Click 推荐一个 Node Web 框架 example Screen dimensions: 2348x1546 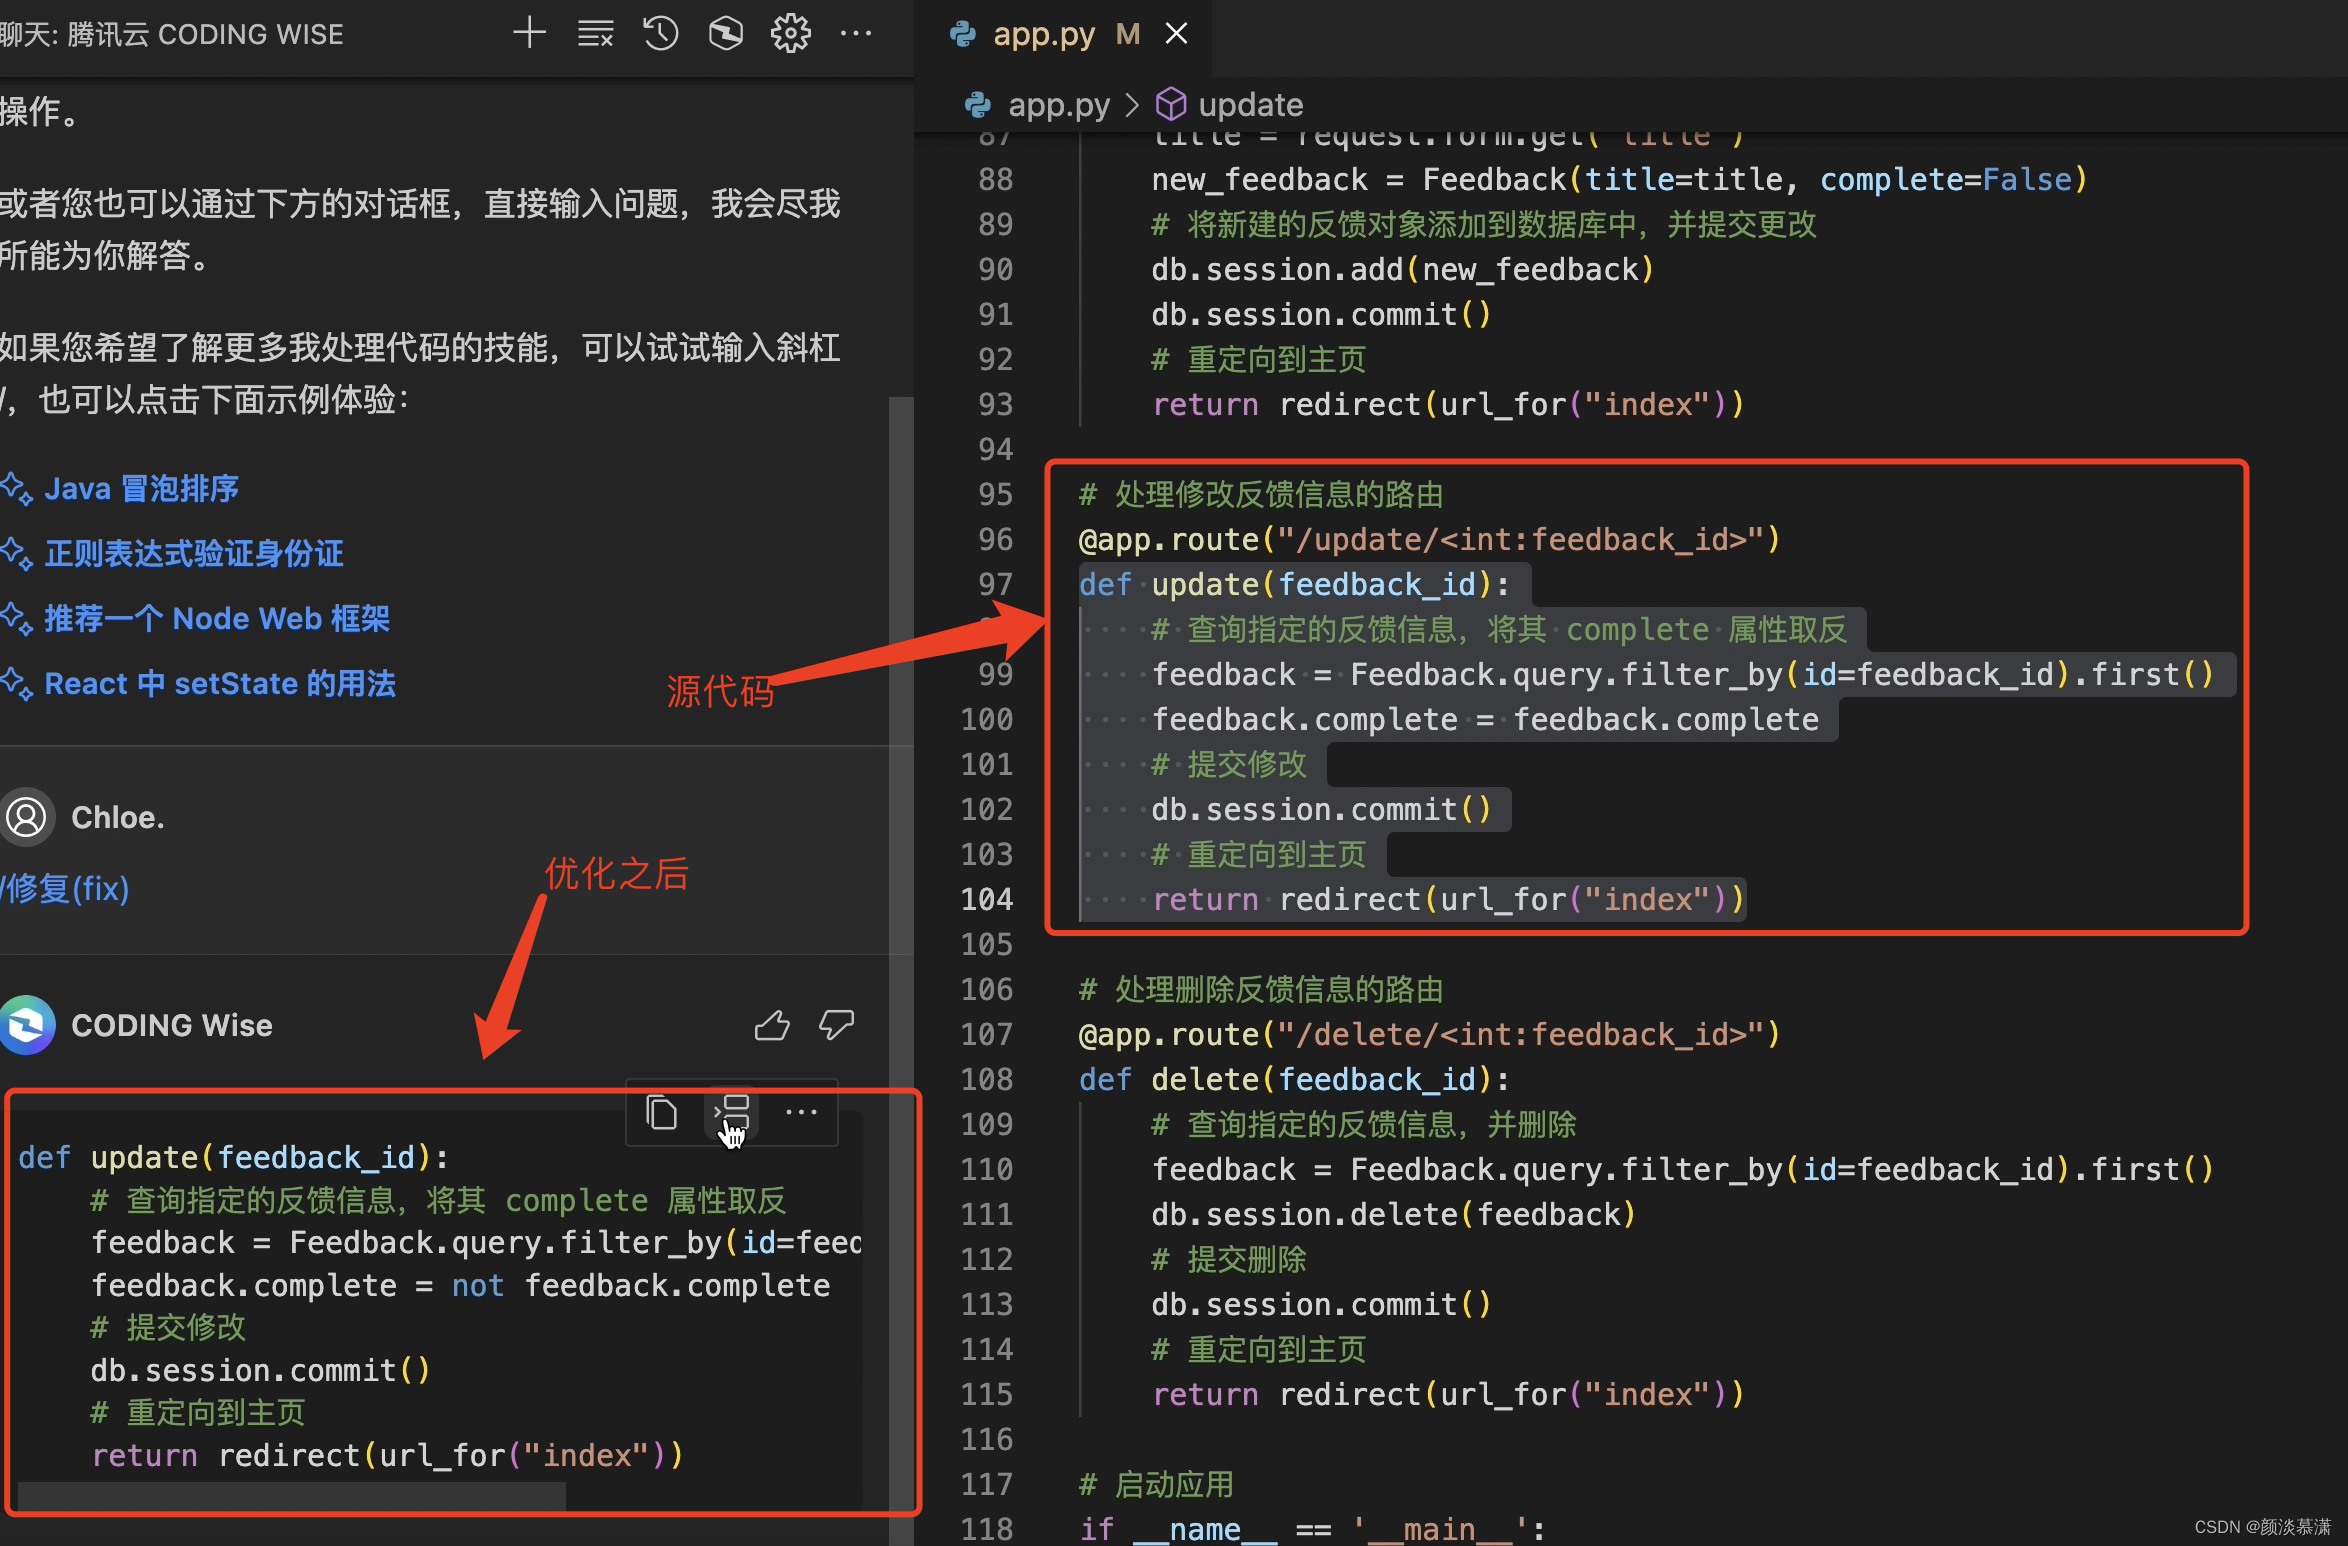click(x=217, y=619)
